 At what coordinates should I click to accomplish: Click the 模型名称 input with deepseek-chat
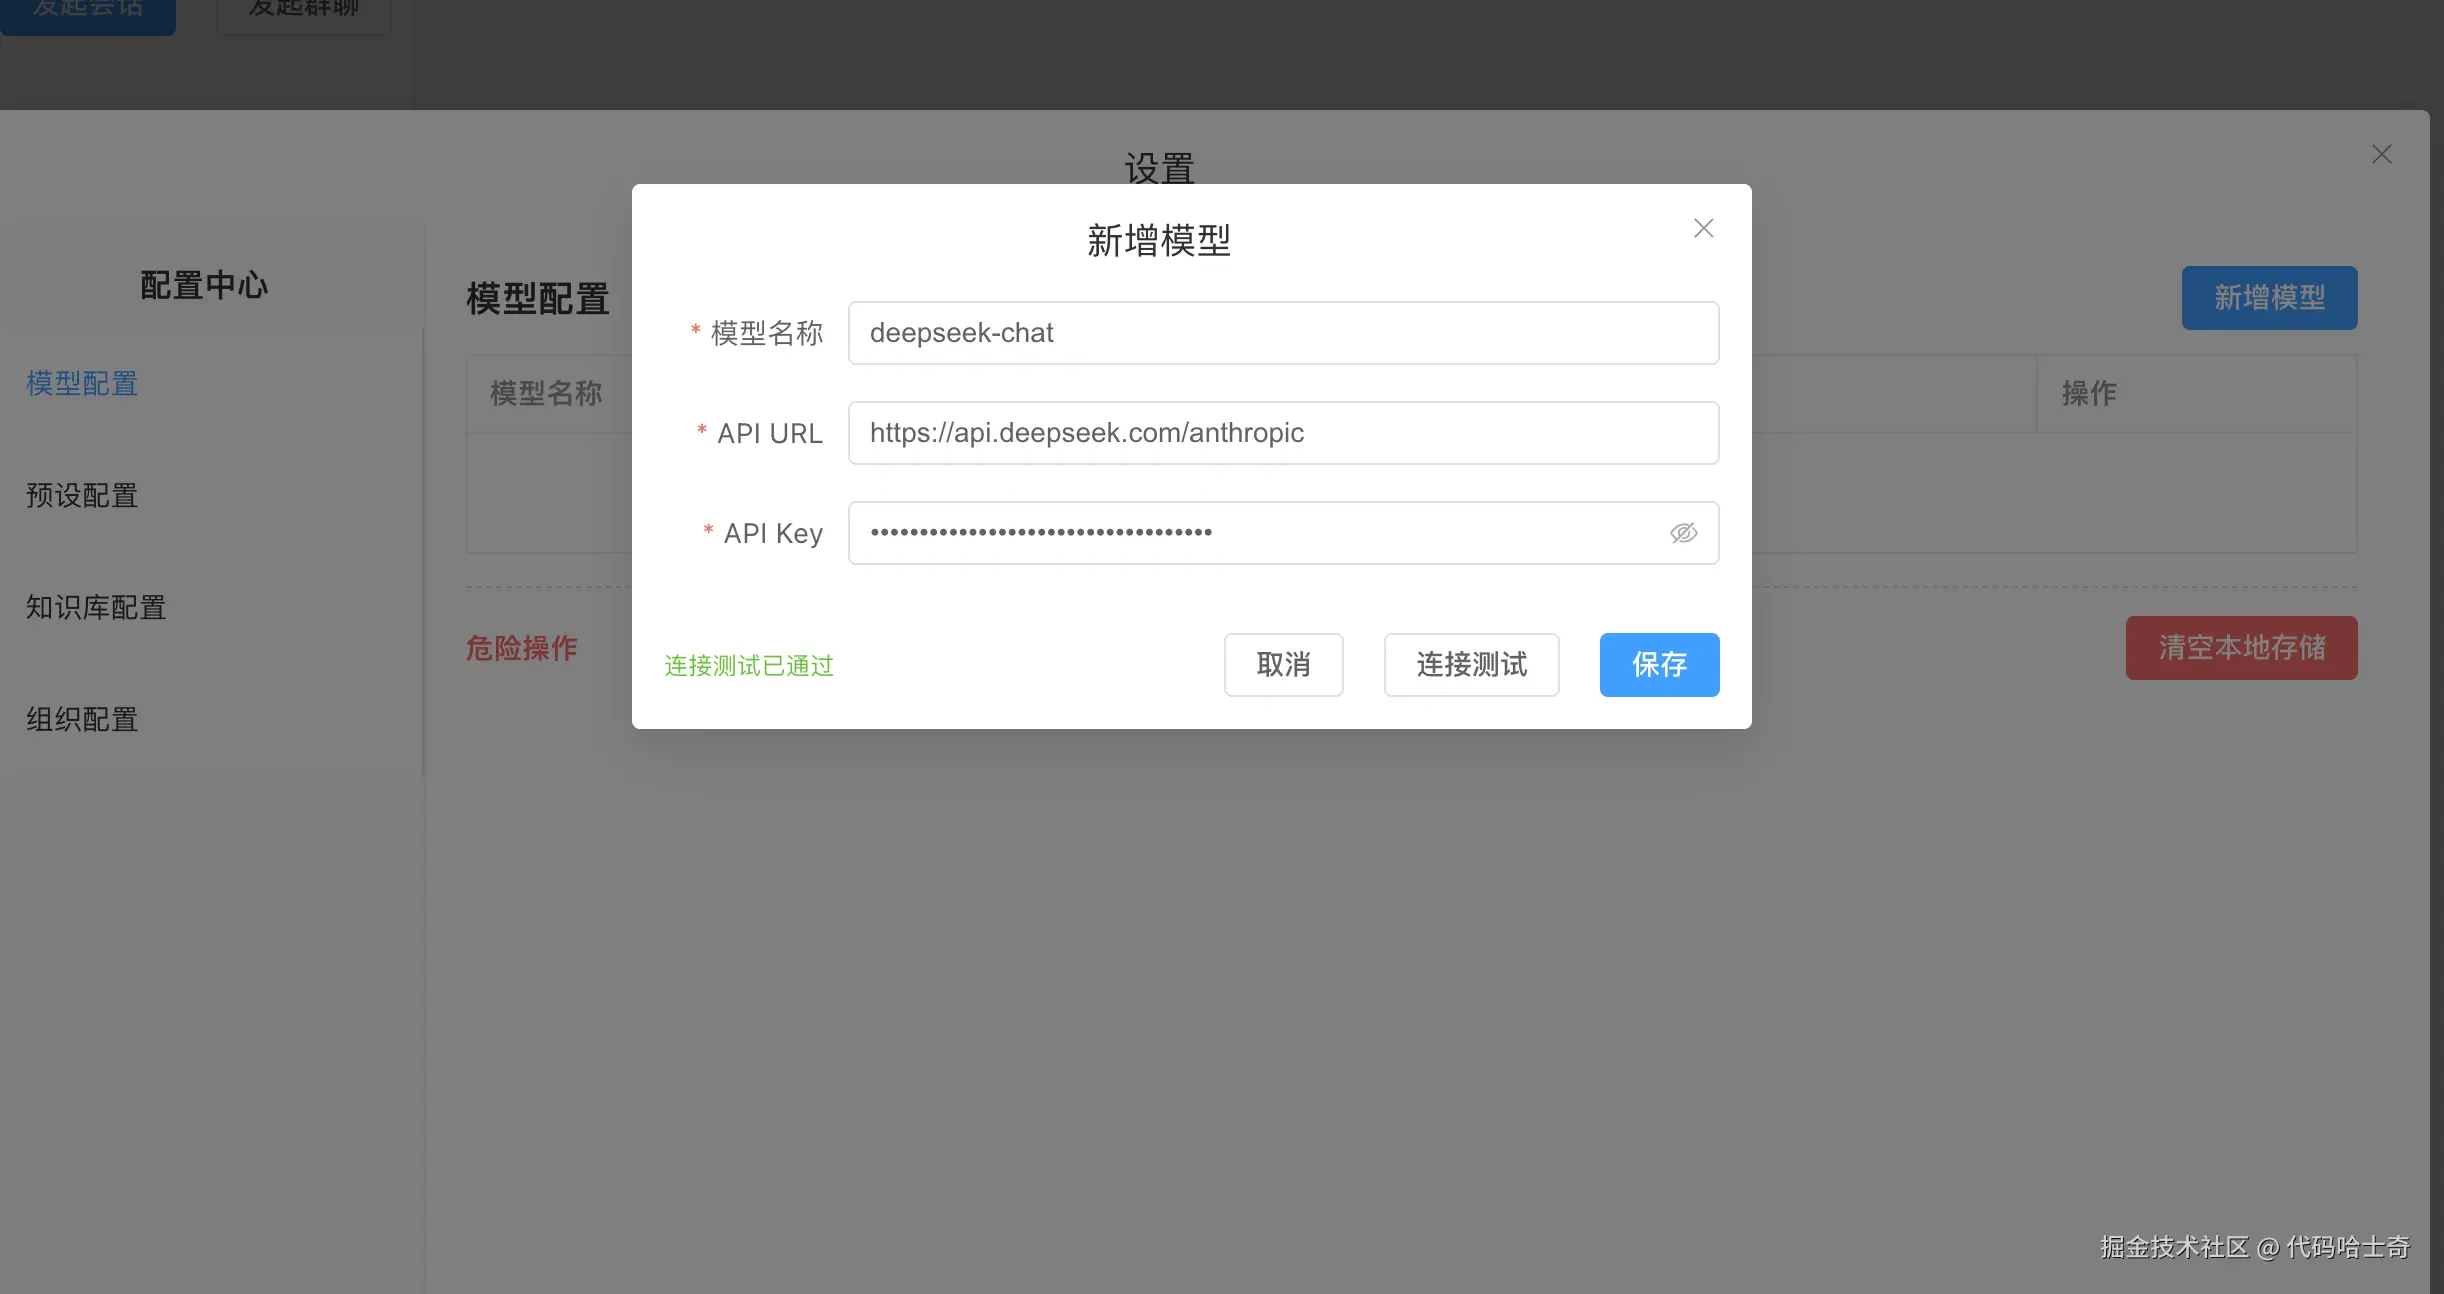coord(1282,333)
